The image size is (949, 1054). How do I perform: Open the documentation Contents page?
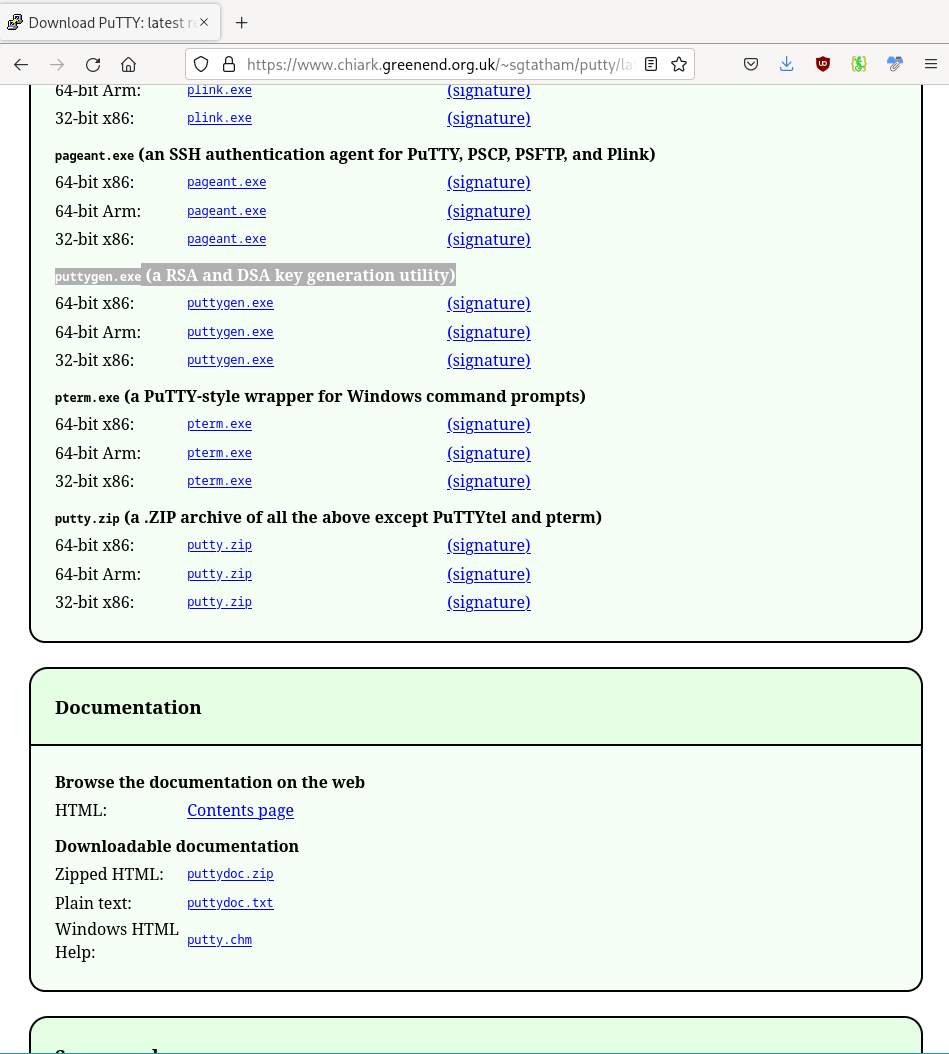pos(240,811)
